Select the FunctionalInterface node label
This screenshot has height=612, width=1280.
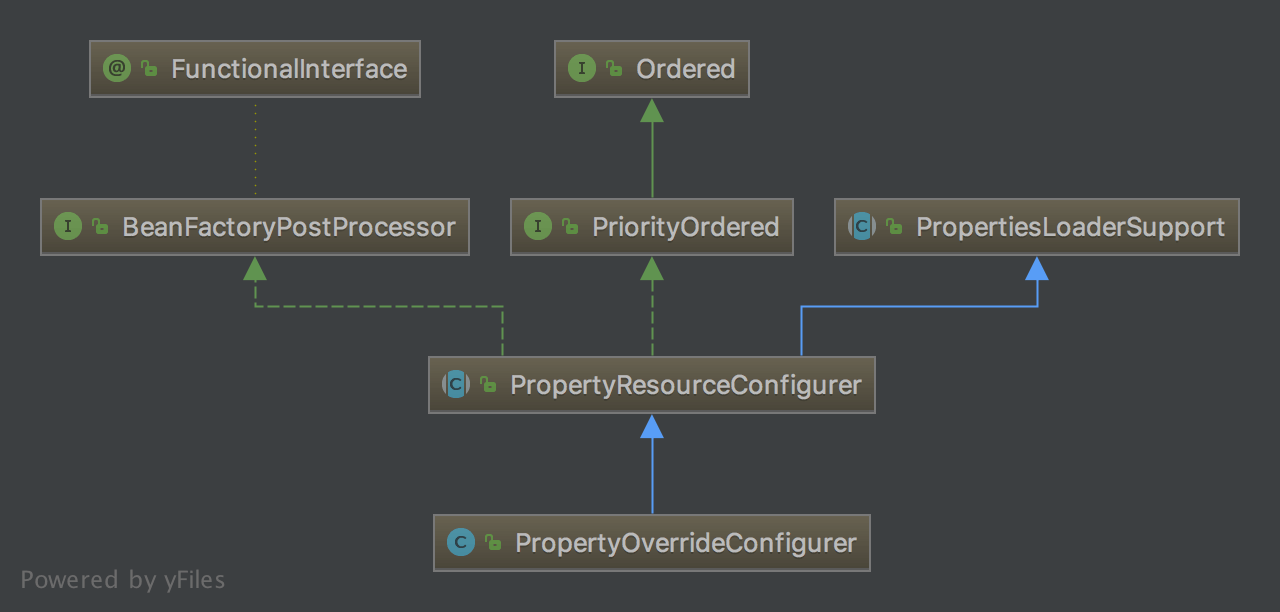(289, 69)
